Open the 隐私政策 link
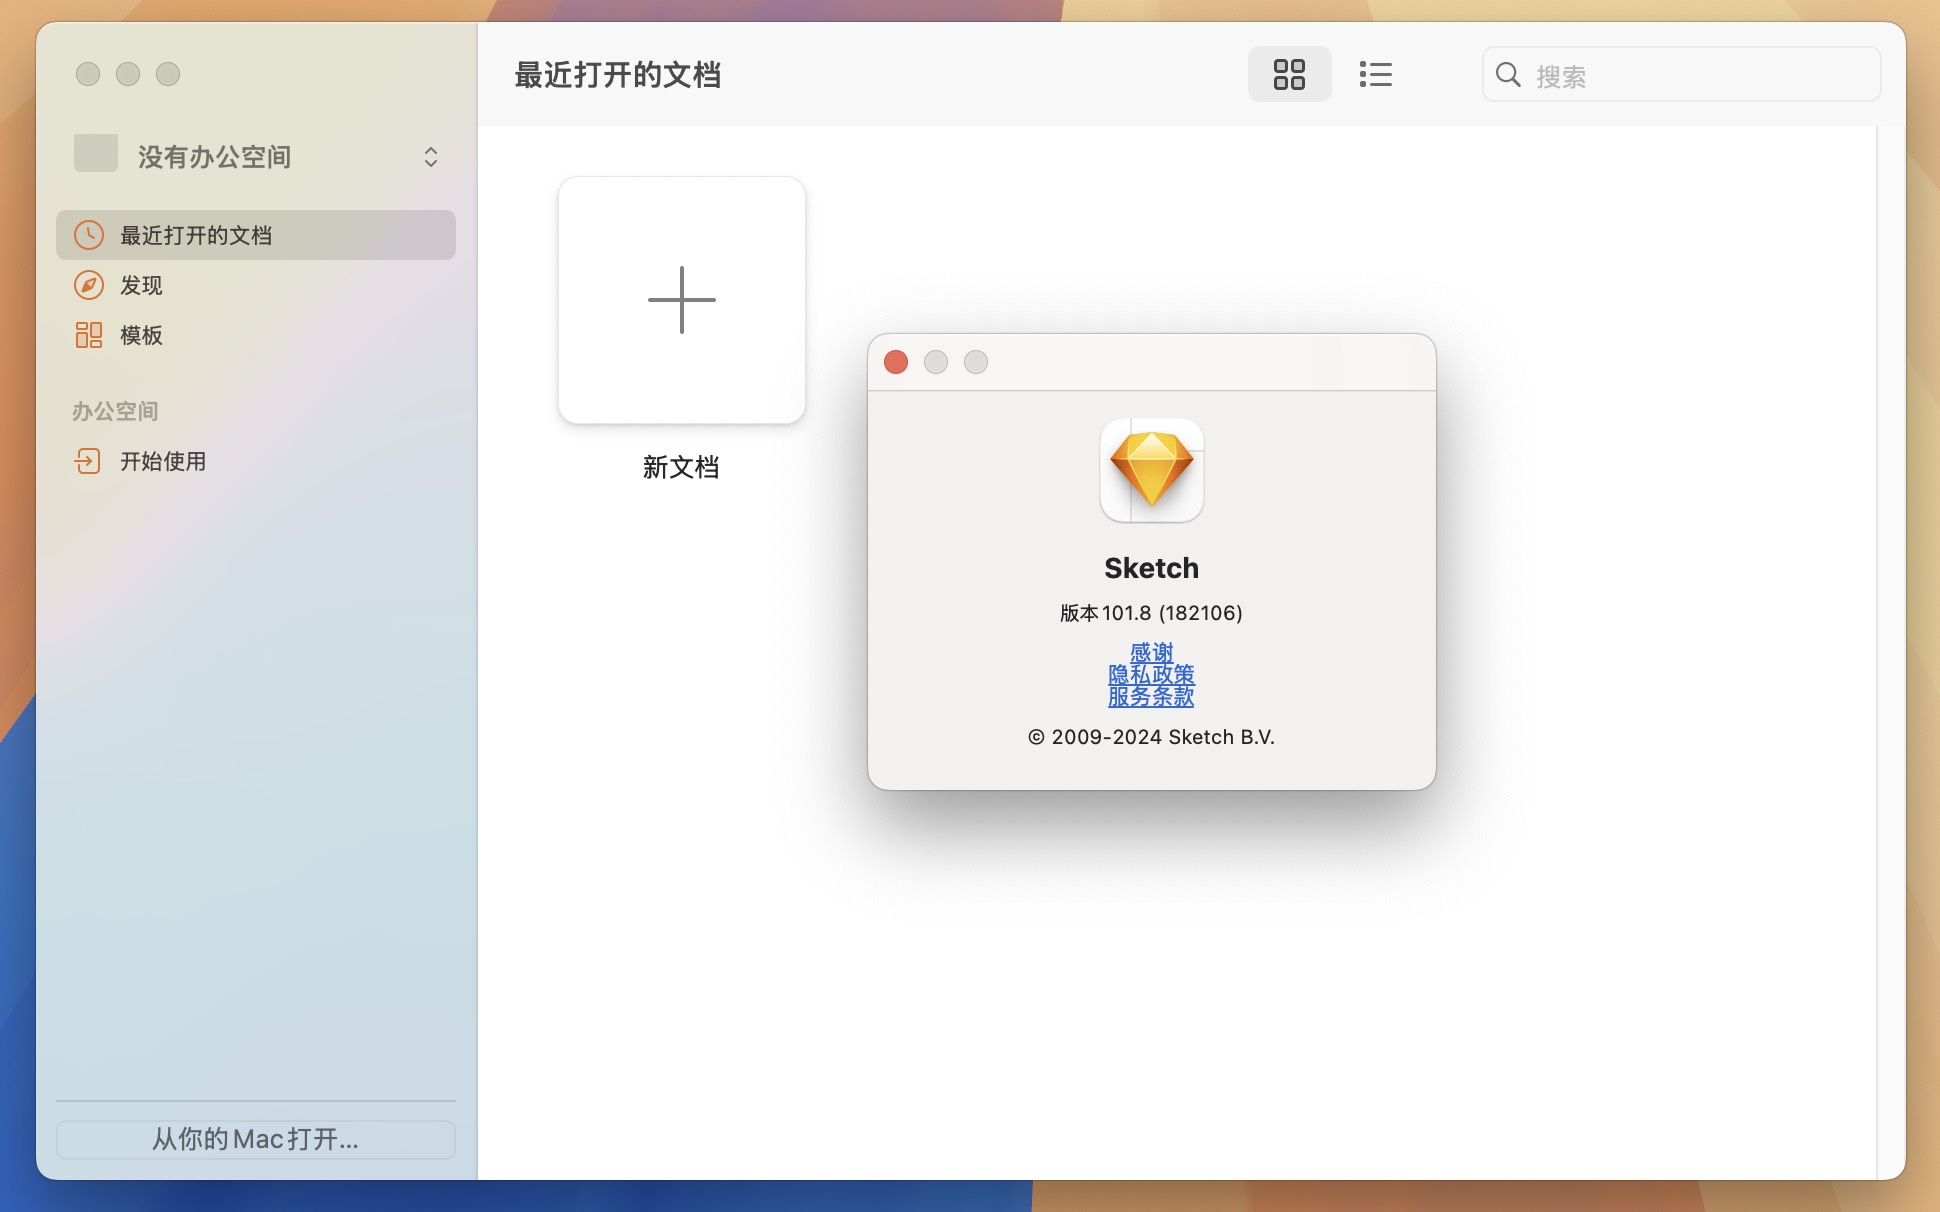The width and height of the screenshot is (1940, 1212). click(1151, 675)
